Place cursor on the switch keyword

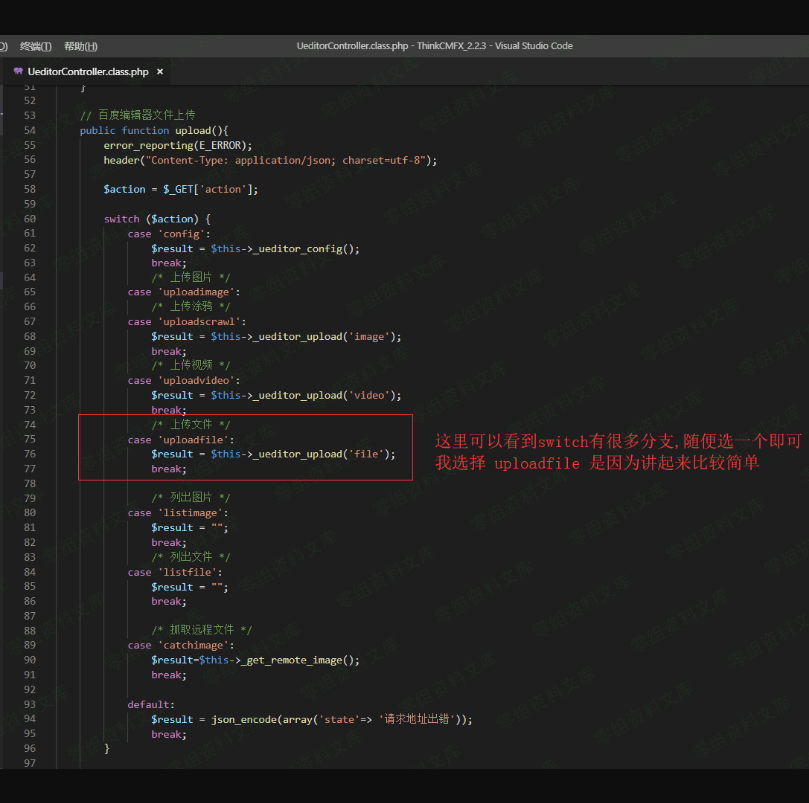coord(121,218)
